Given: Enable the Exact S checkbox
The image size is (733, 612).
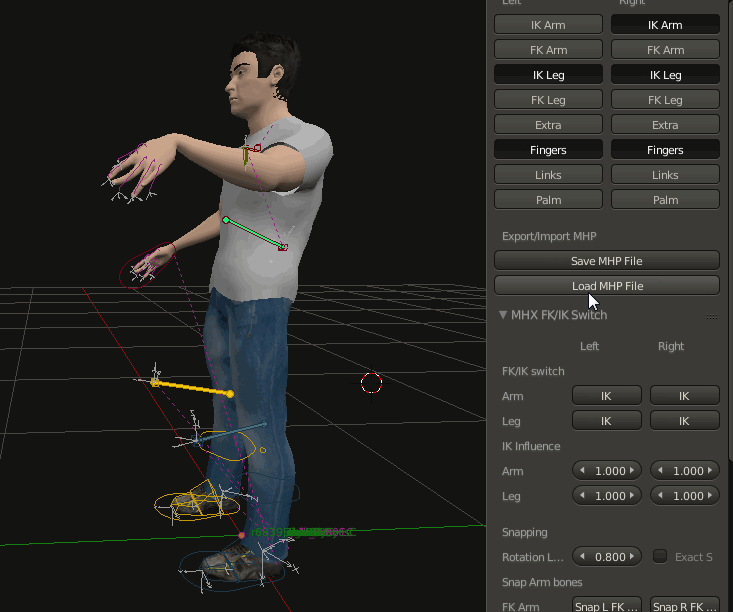Looking at the screenshot, I should pyautogui.click(x=660, y=556).
